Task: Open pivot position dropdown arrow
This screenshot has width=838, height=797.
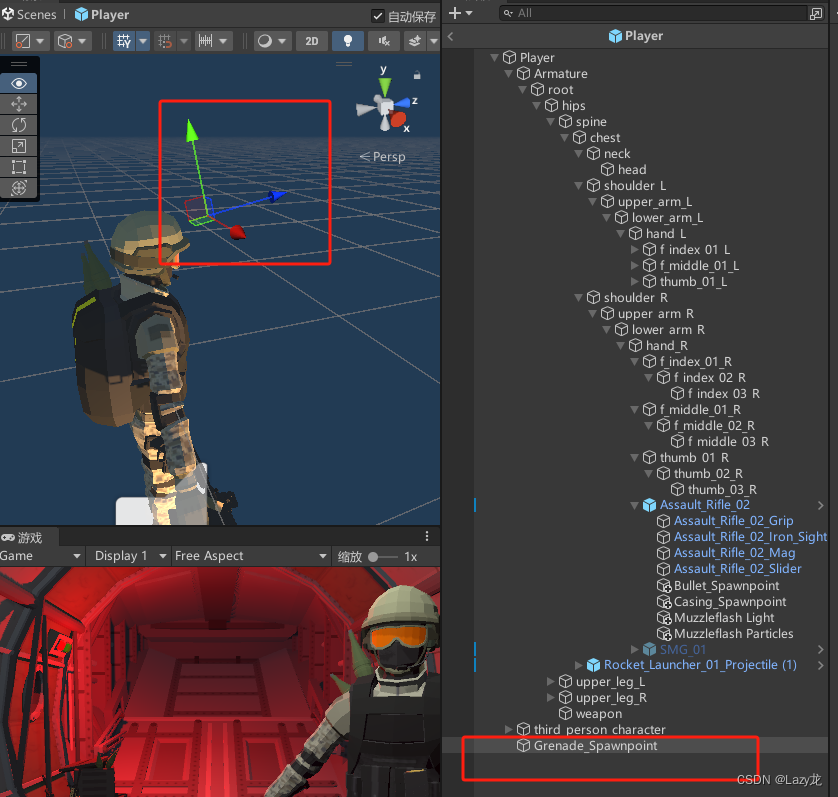Action: tap(41, 41)
